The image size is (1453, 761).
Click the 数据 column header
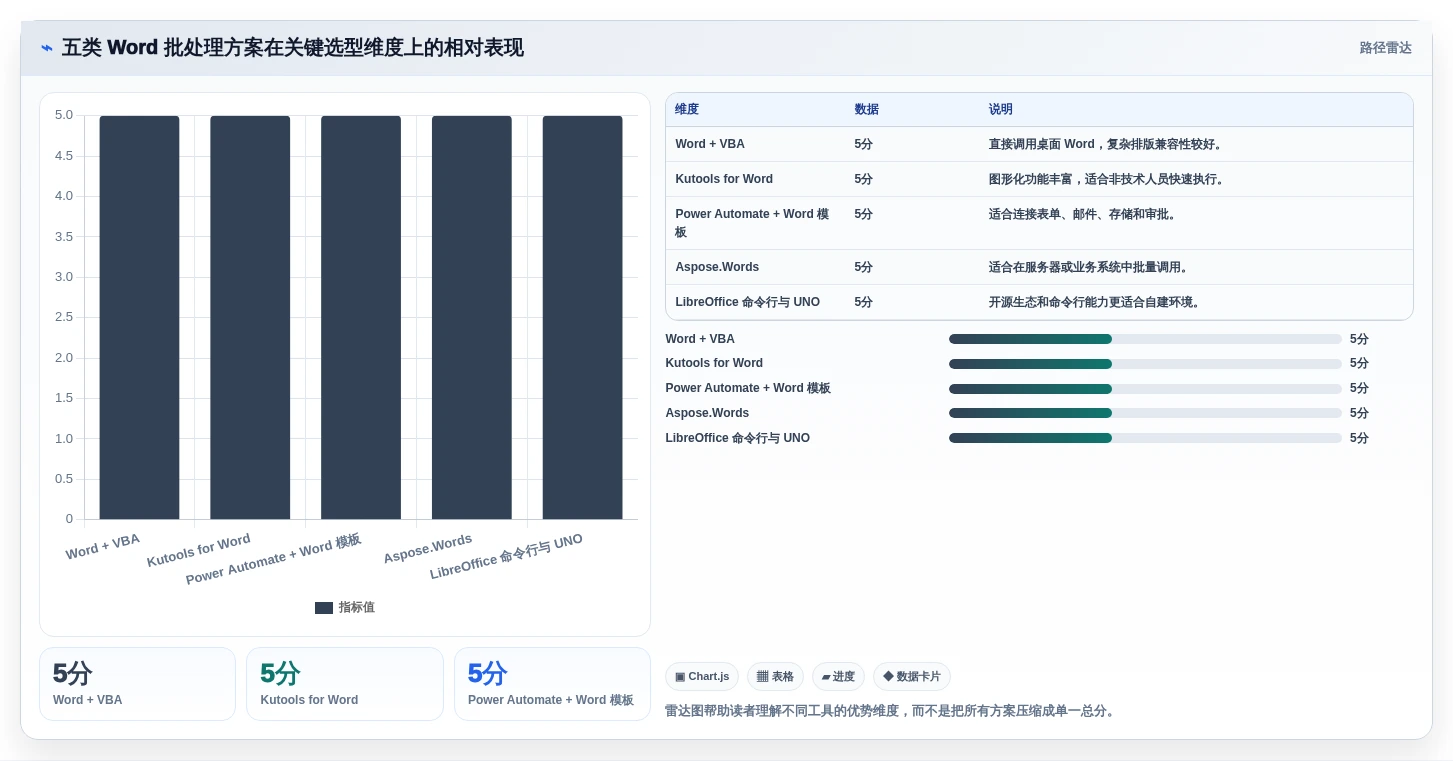pos(867,109)
